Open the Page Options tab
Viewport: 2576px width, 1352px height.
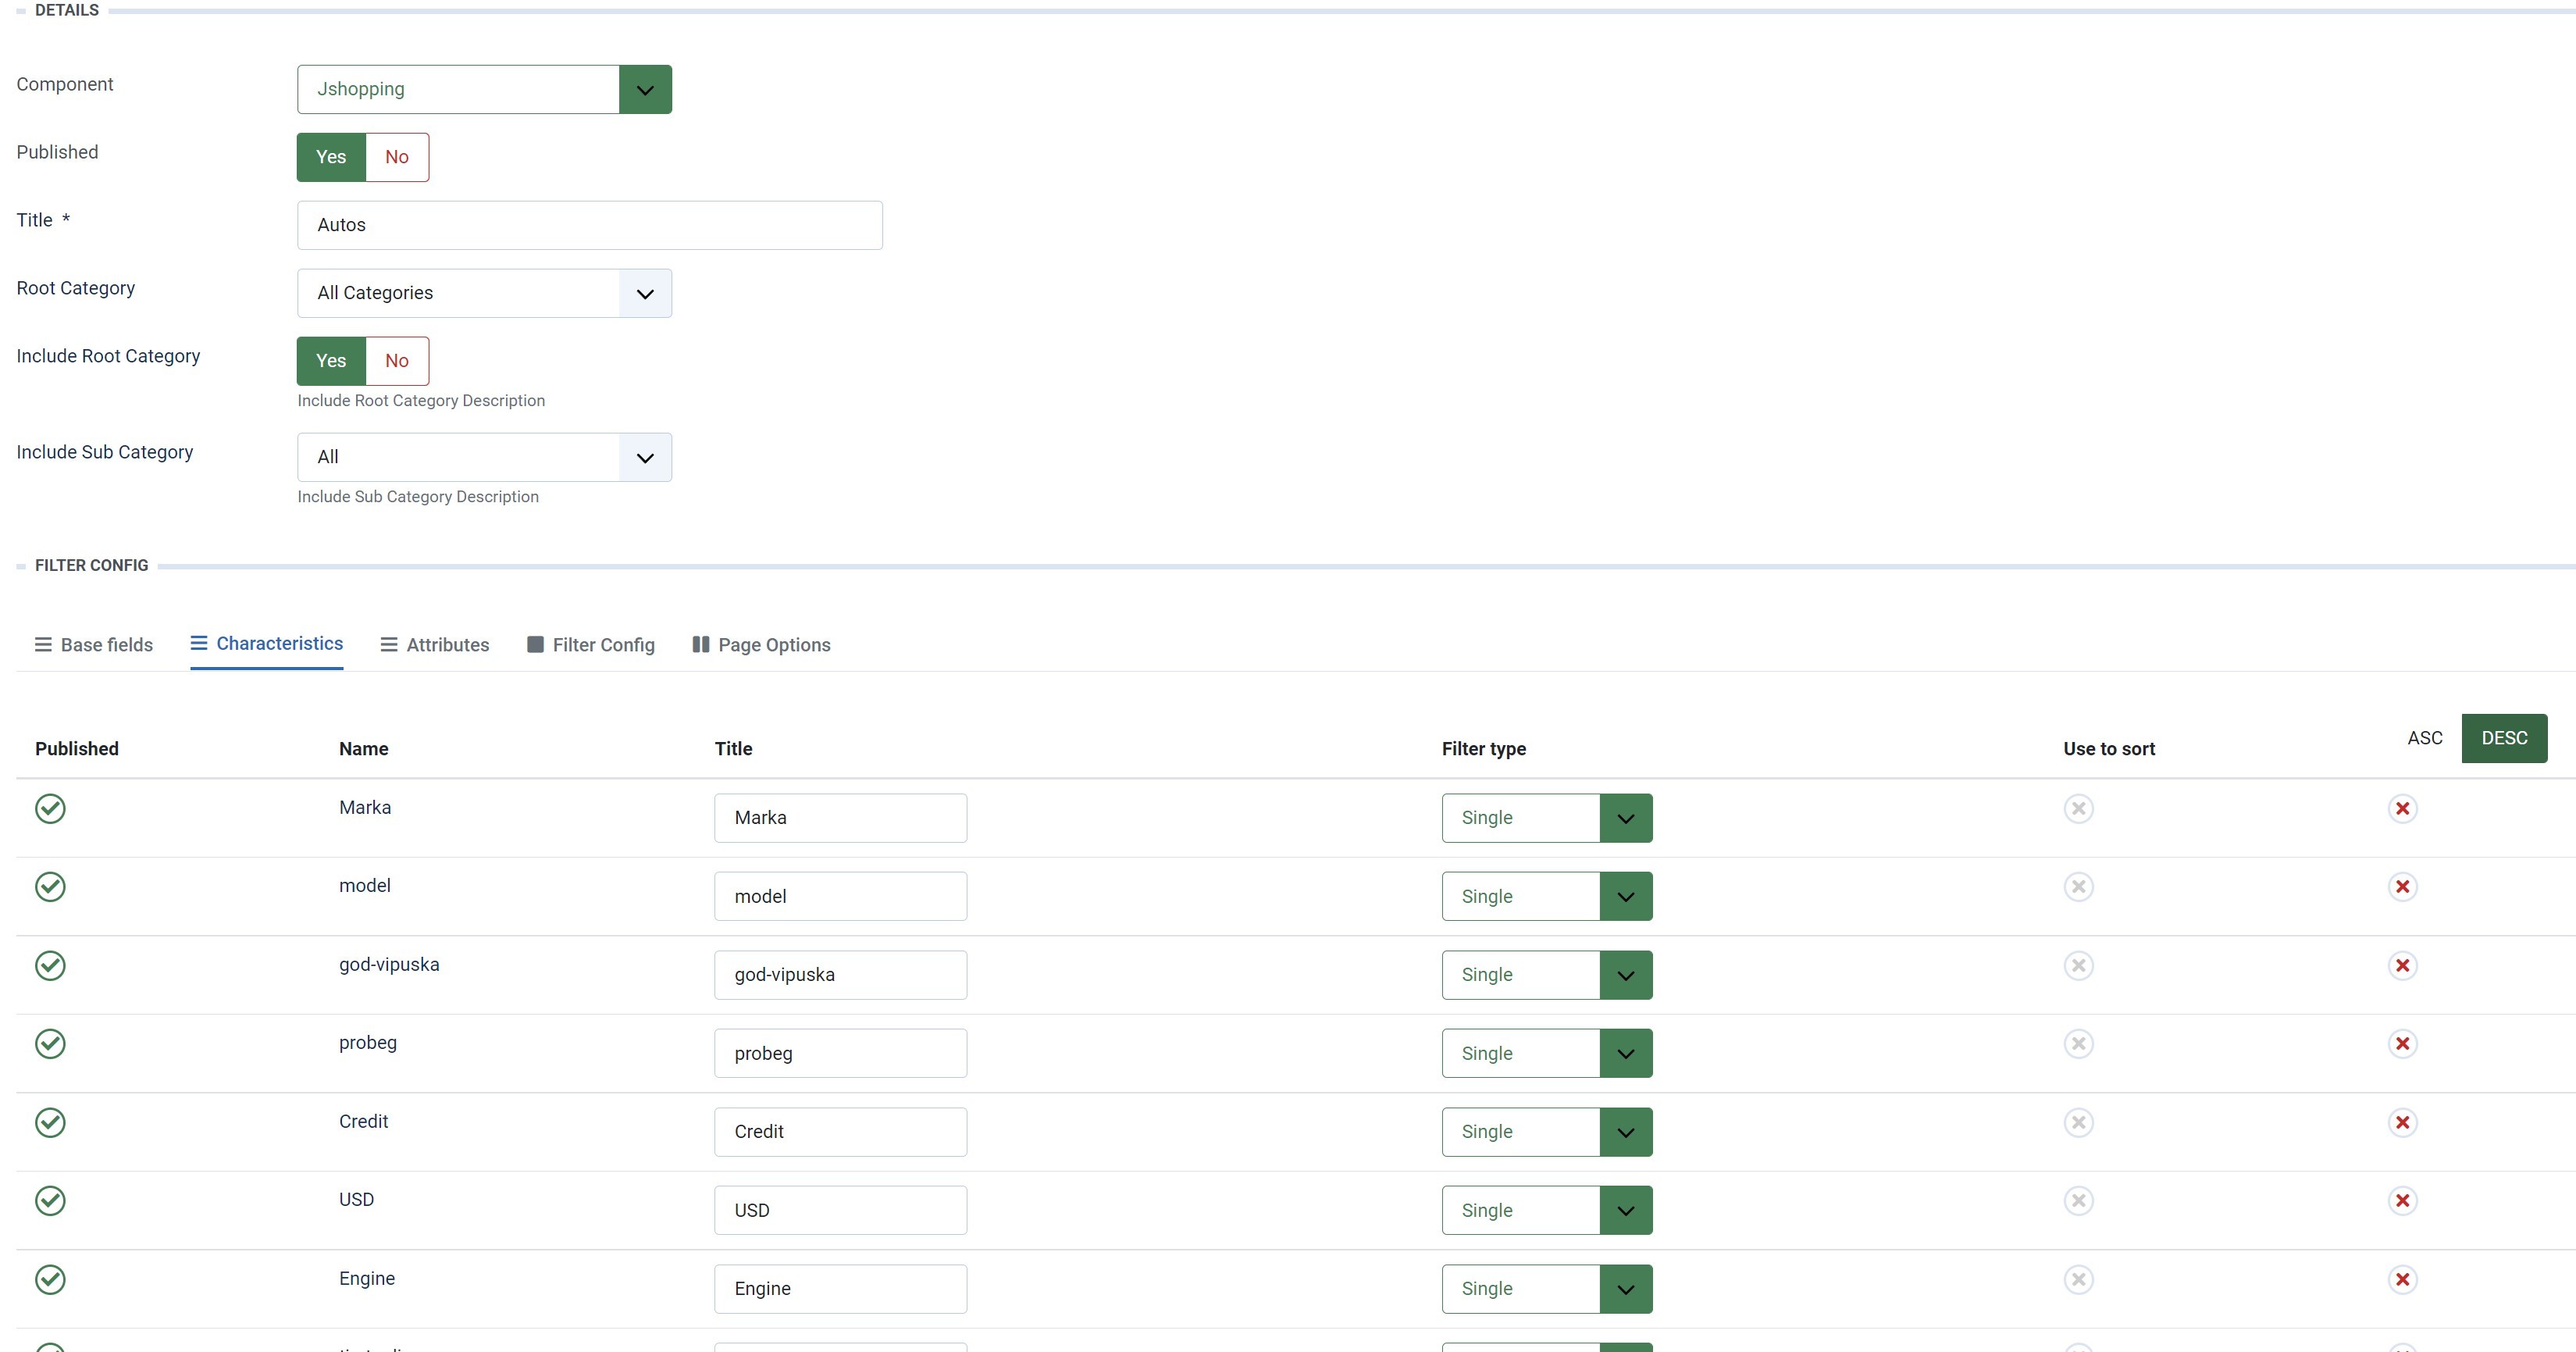click(761, 645)
